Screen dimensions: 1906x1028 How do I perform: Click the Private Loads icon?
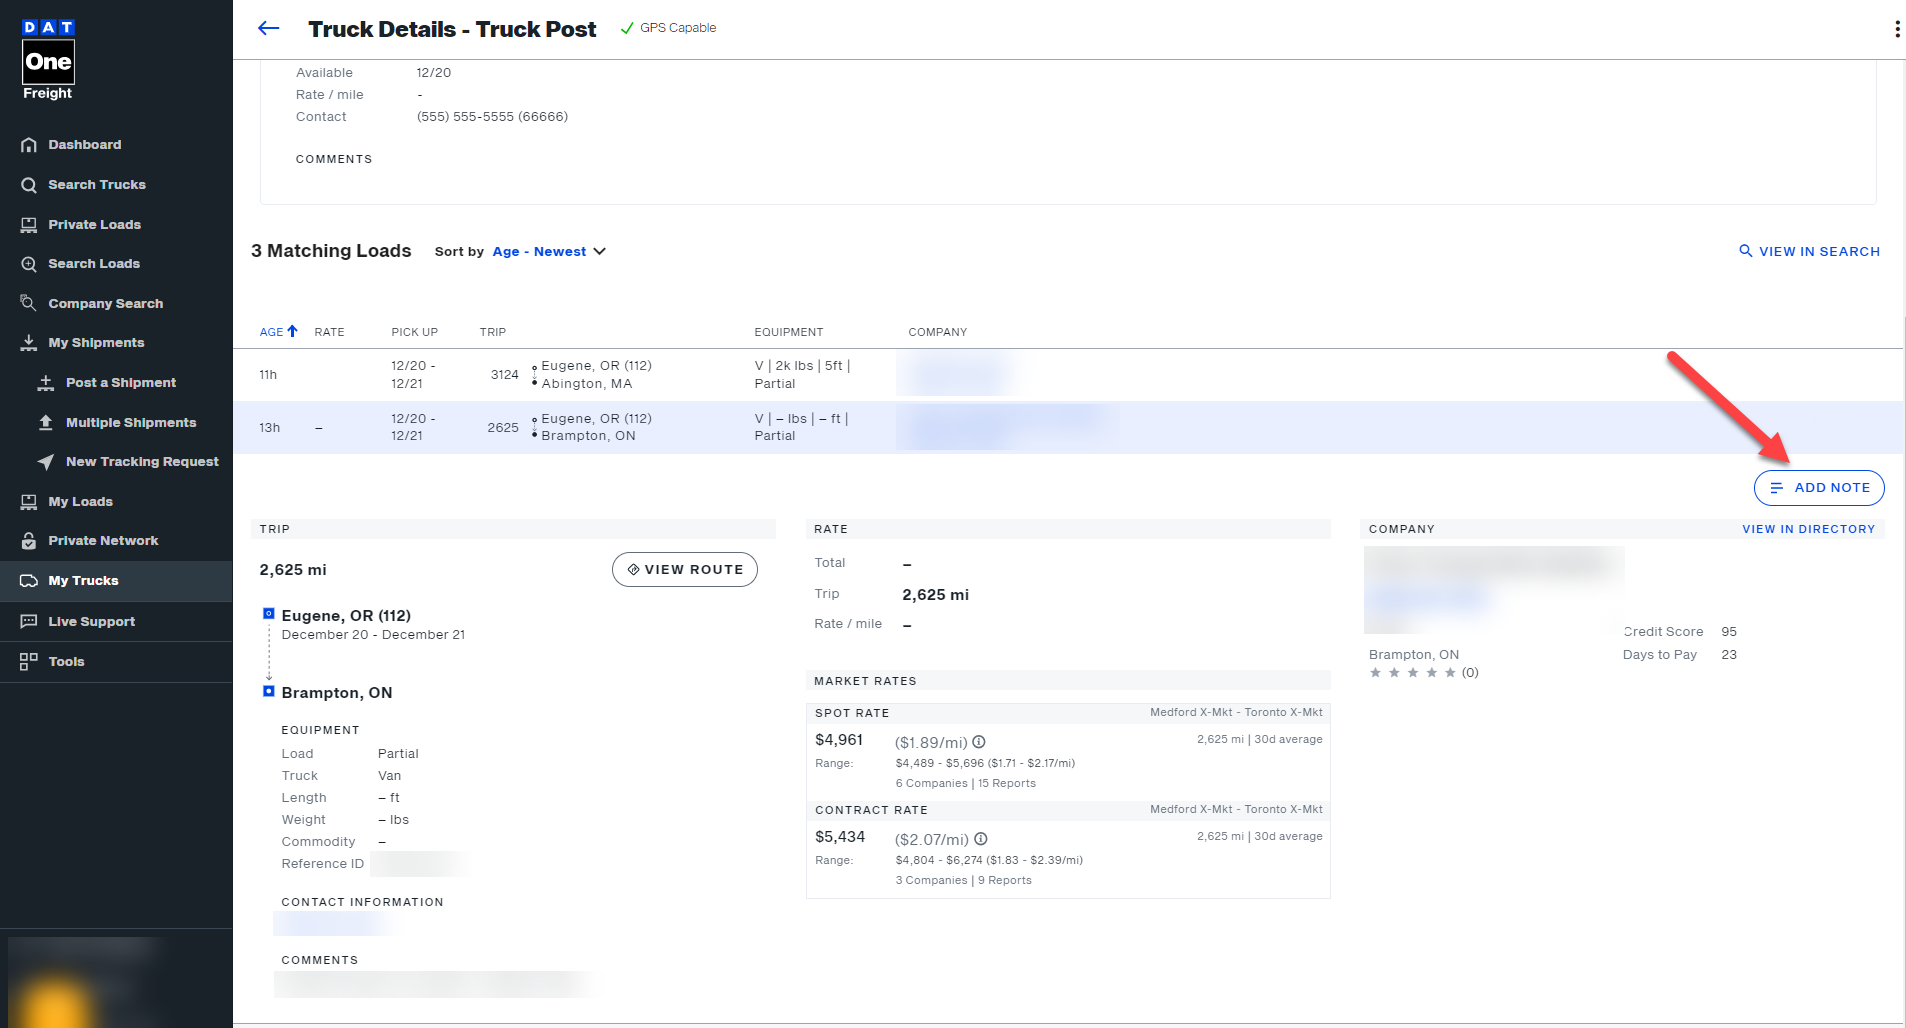click(29, 225)
